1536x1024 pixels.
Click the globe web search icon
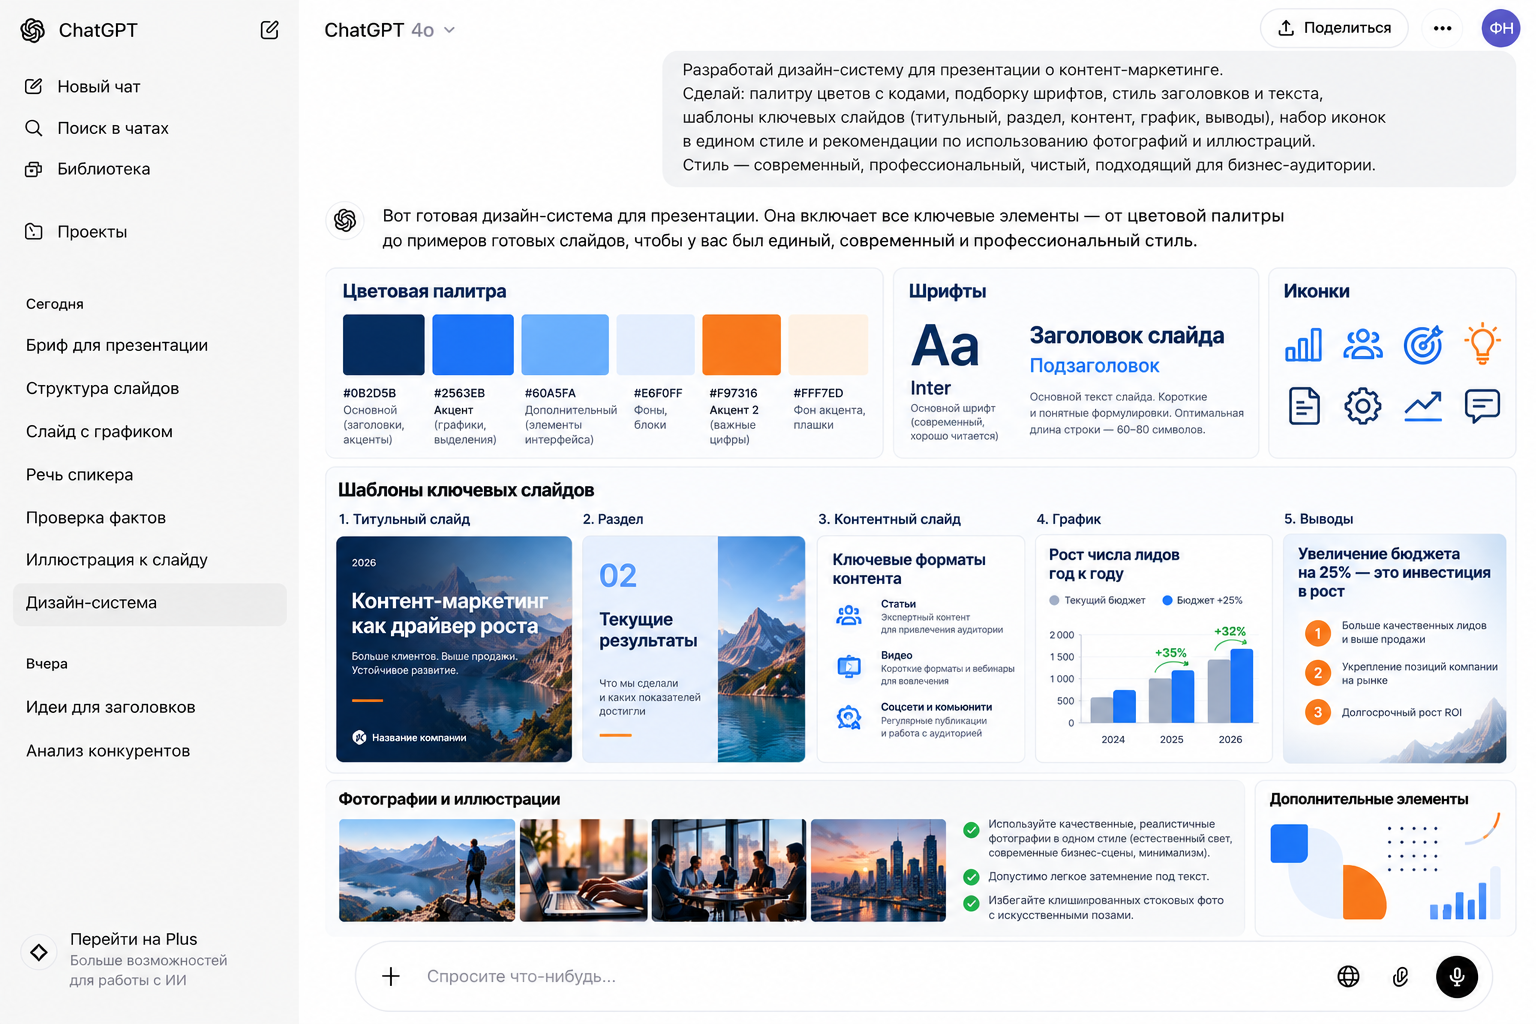click(x=1348, y=976)
